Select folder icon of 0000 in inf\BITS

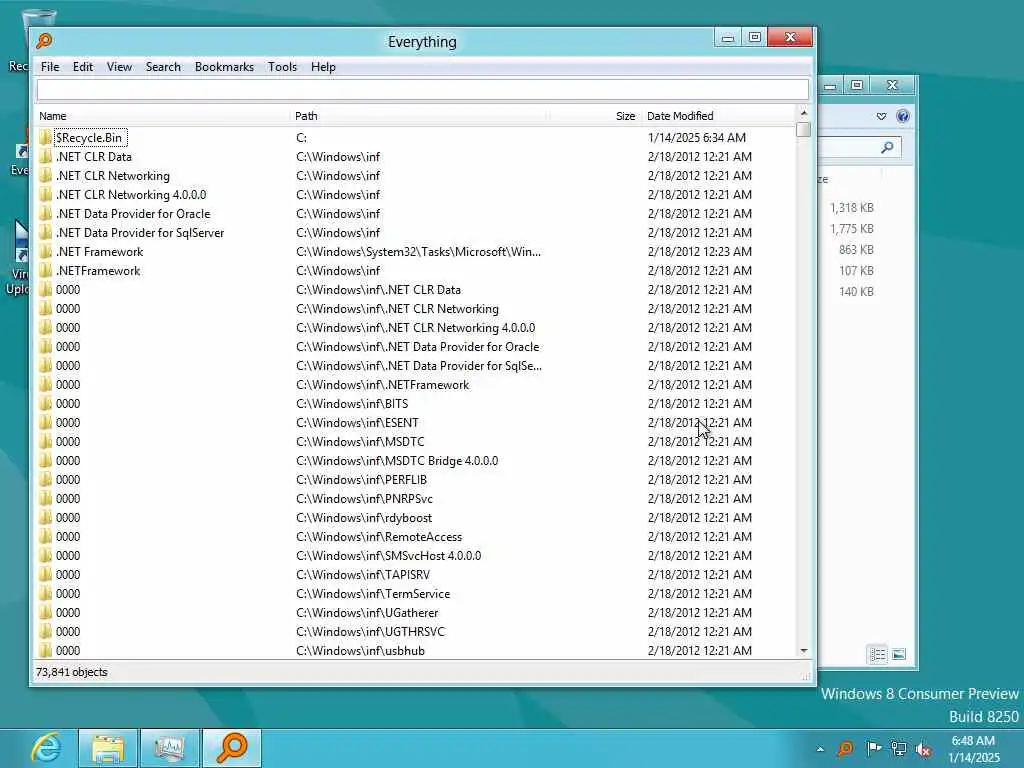(x=45, y=404)
